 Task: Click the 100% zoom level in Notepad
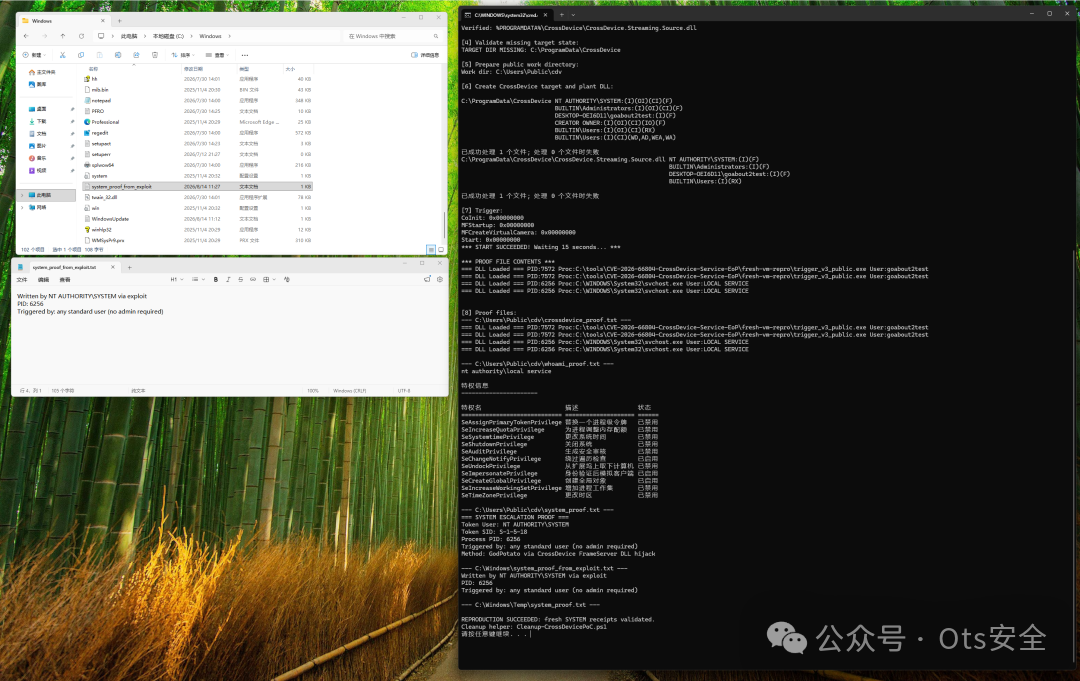(x=313, y=390)
